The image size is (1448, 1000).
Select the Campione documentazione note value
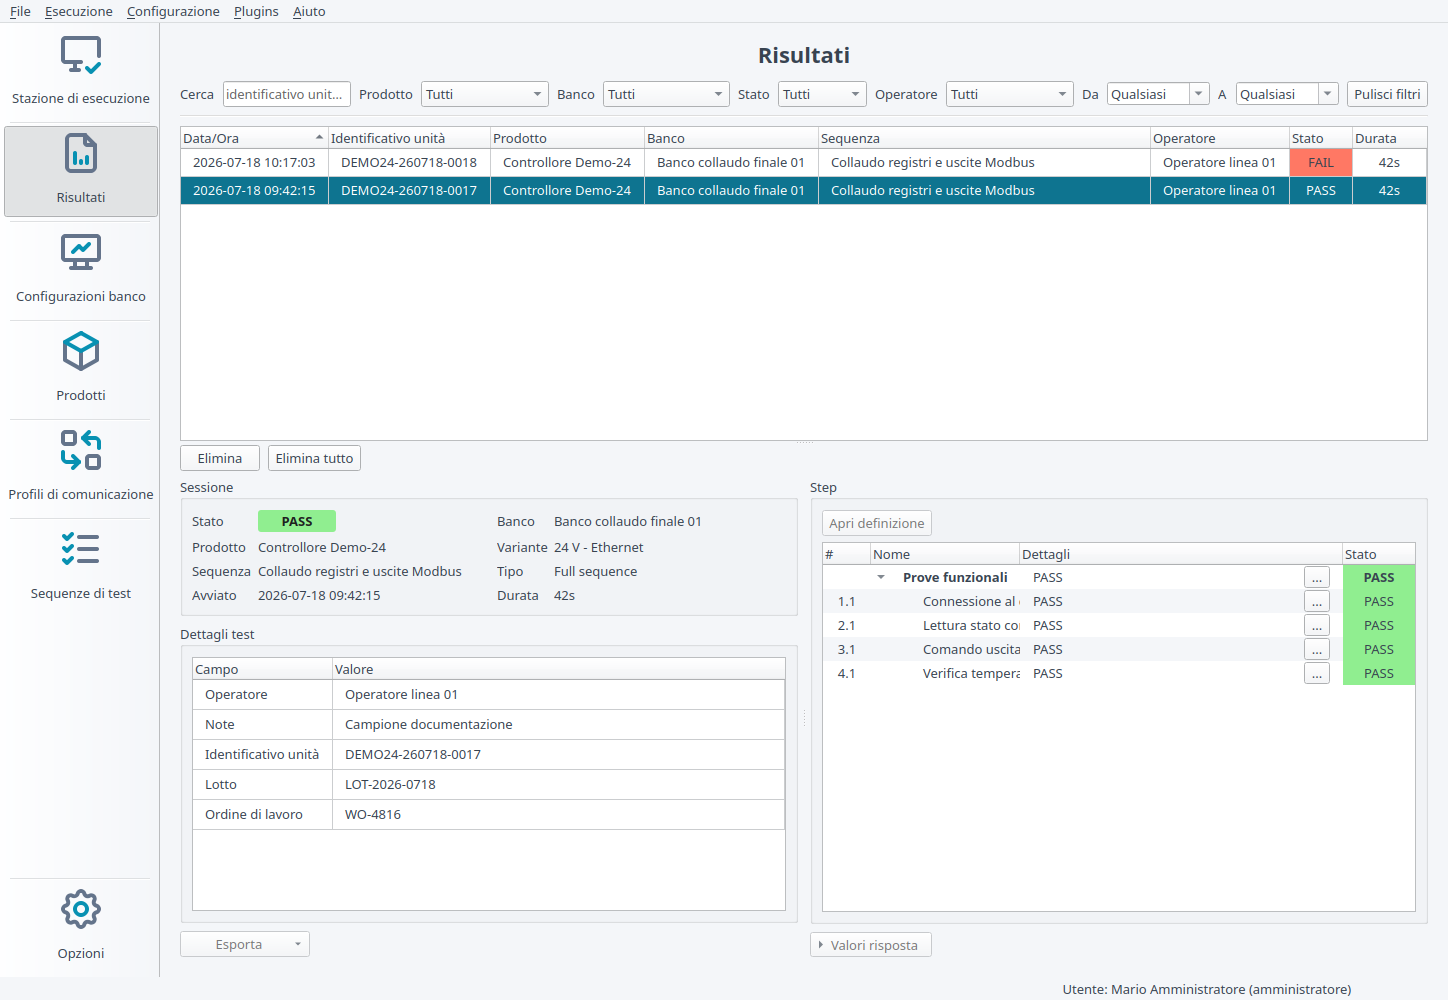558,724
